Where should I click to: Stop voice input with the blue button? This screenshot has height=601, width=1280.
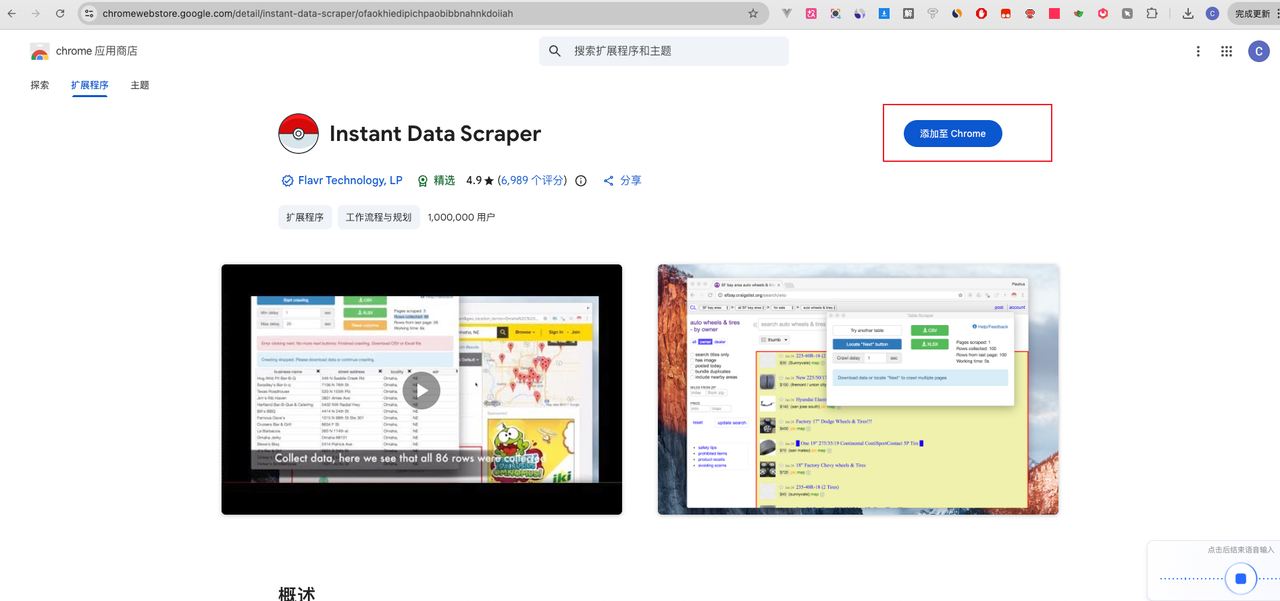pyautogui.click(x=1240, y=578)
